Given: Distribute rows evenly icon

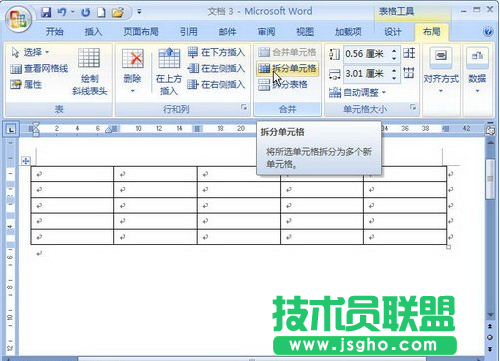Looking at the screenshot, I should pyautogui.click(x=409, y=53).
